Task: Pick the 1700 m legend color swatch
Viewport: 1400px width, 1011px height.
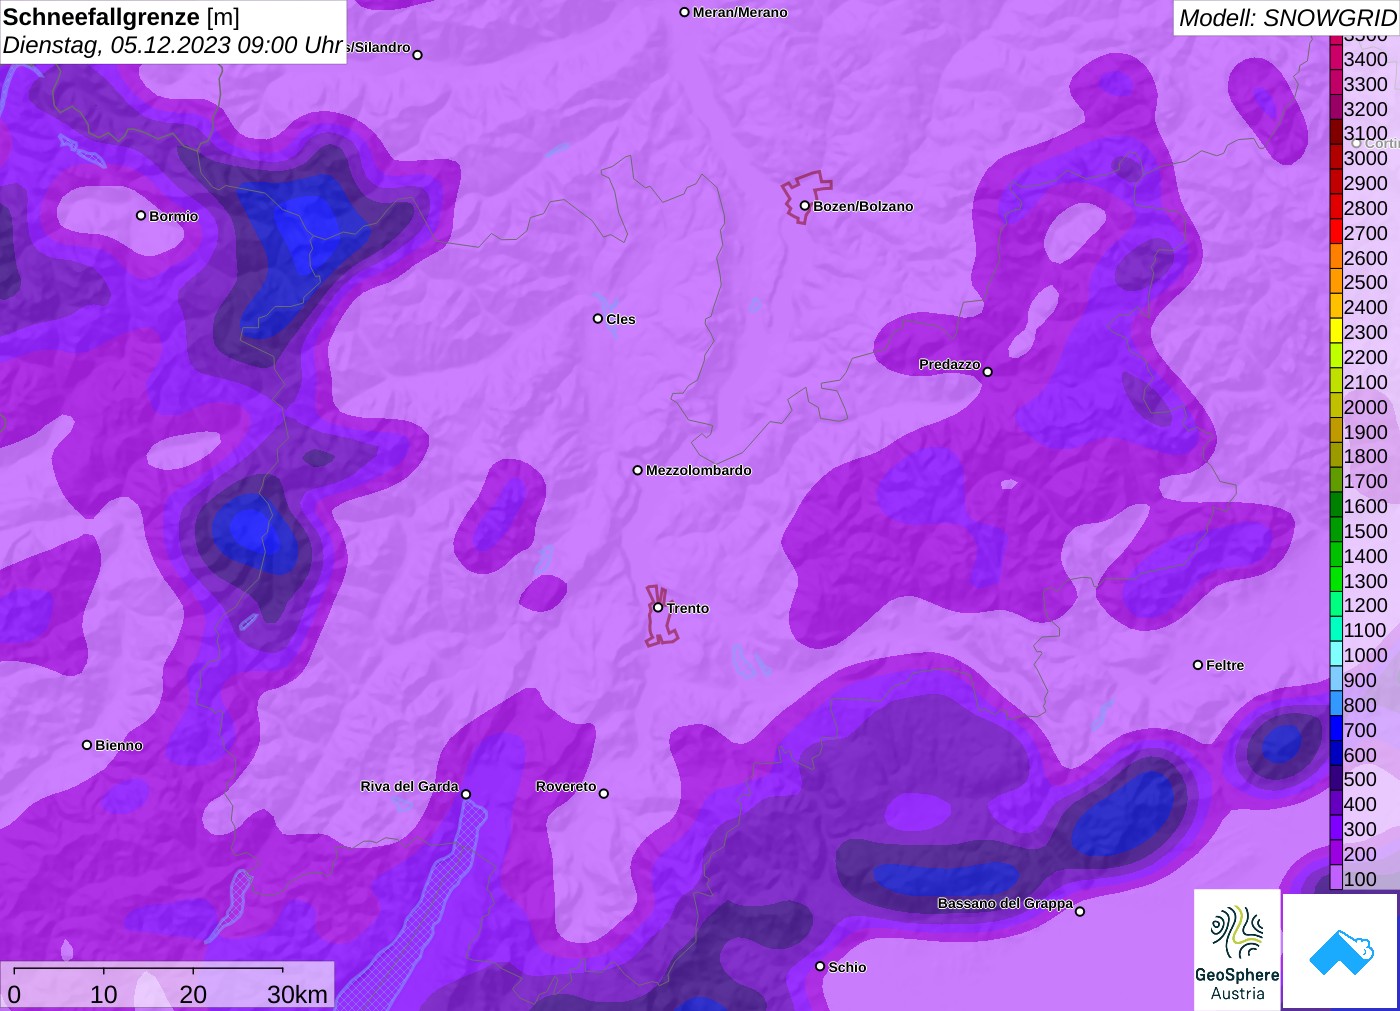Action: (x=1336, y=481)
